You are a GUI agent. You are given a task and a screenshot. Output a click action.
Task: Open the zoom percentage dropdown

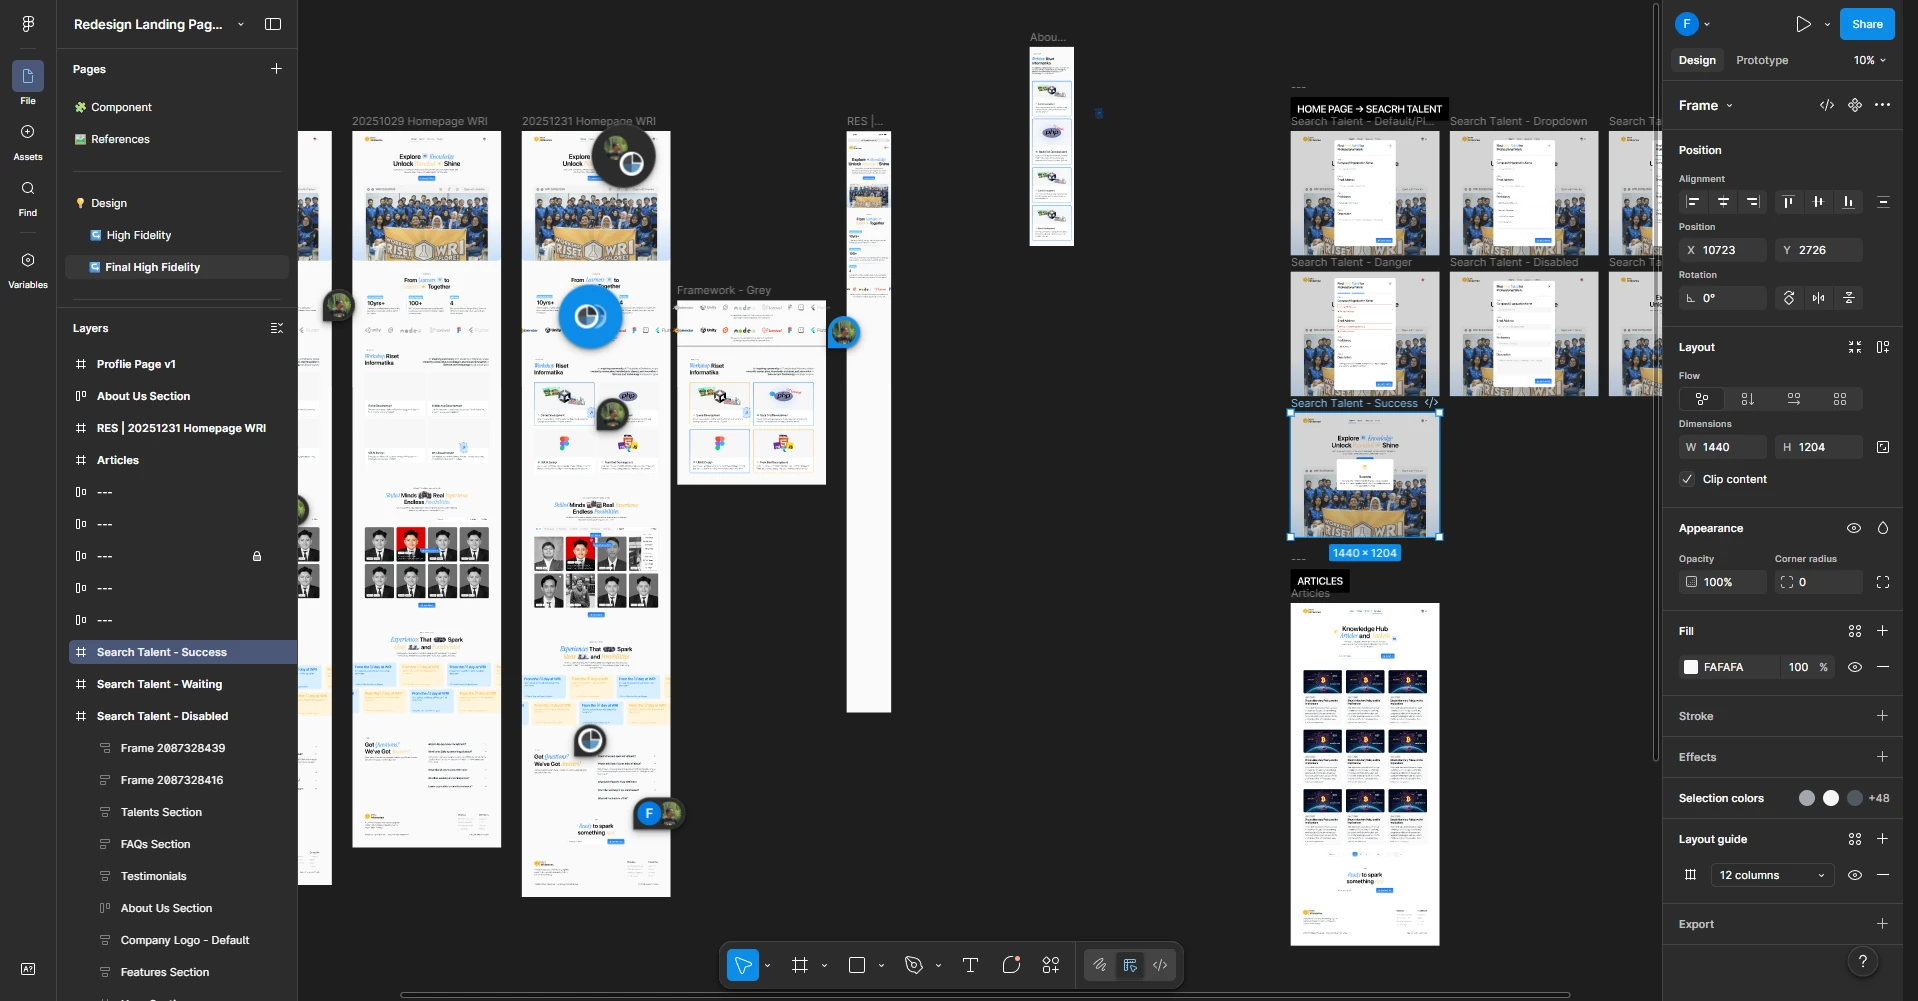pos(1866,60)
